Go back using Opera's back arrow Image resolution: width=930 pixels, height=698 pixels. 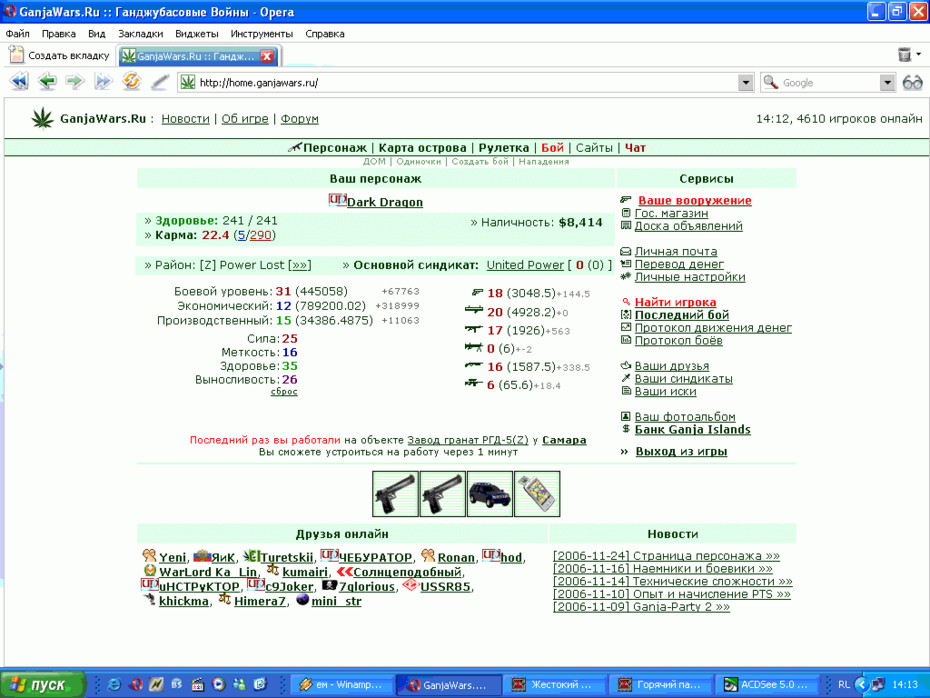click(x=47, y=81)
